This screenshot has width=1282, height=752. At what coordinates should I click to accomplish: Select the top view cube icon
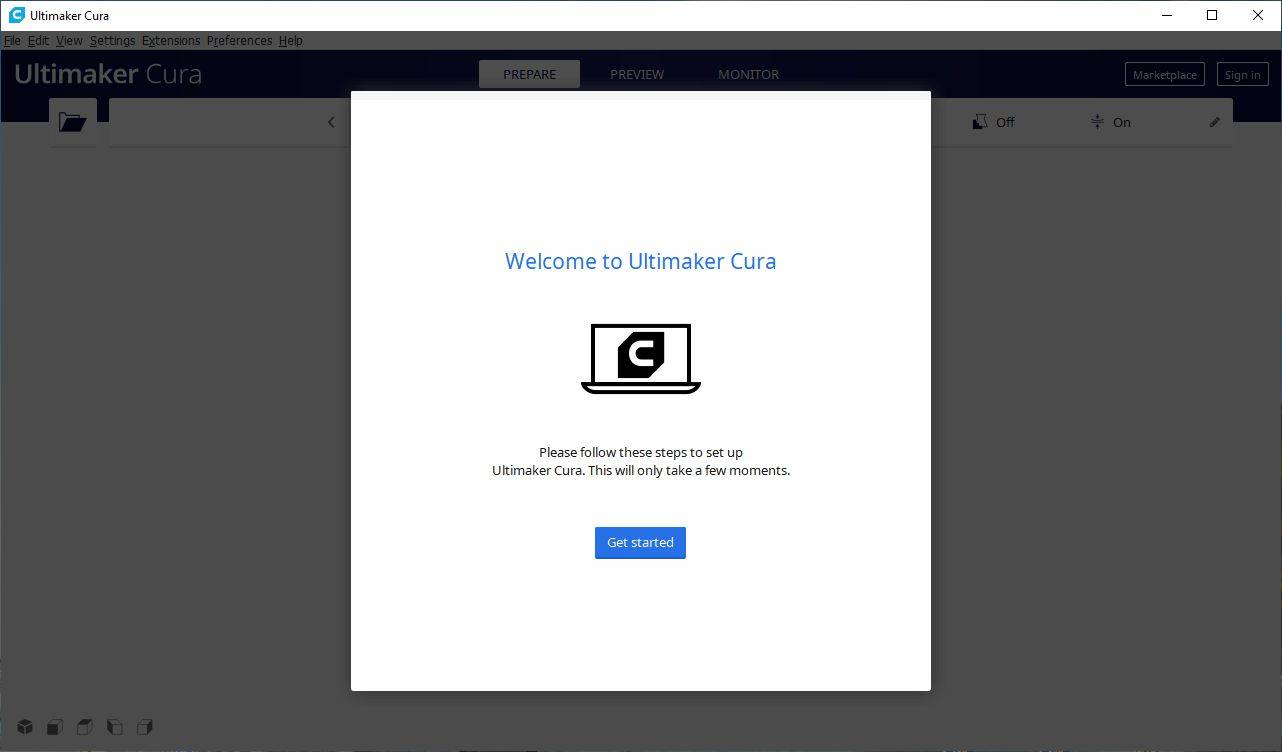[85, 727]
